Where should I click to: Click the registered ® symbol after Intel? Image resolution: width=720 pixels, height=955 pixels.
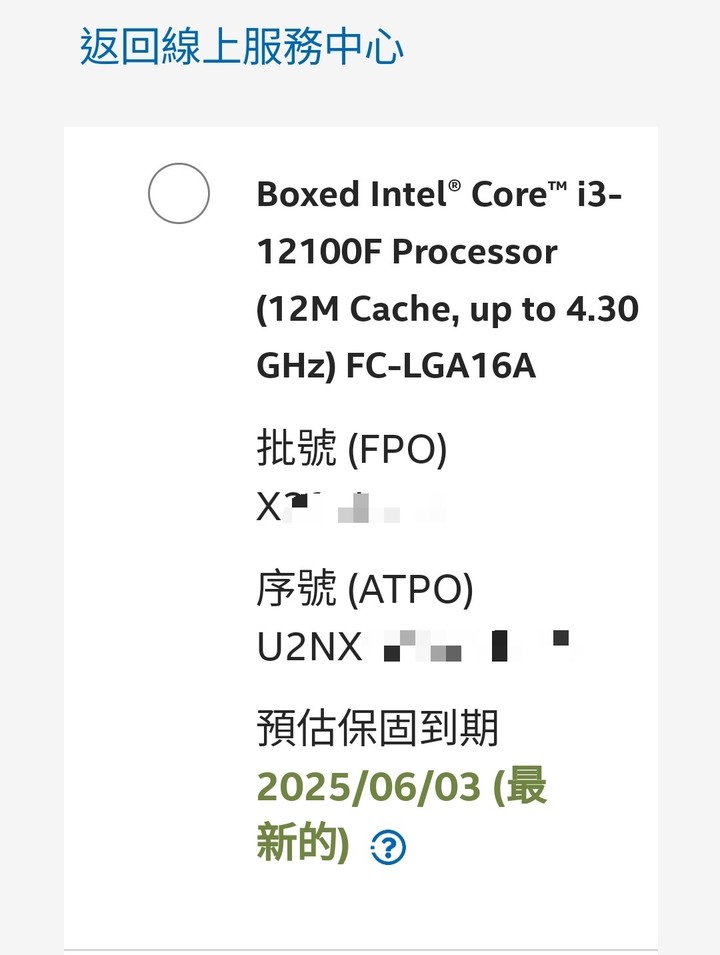click(454, 185)
